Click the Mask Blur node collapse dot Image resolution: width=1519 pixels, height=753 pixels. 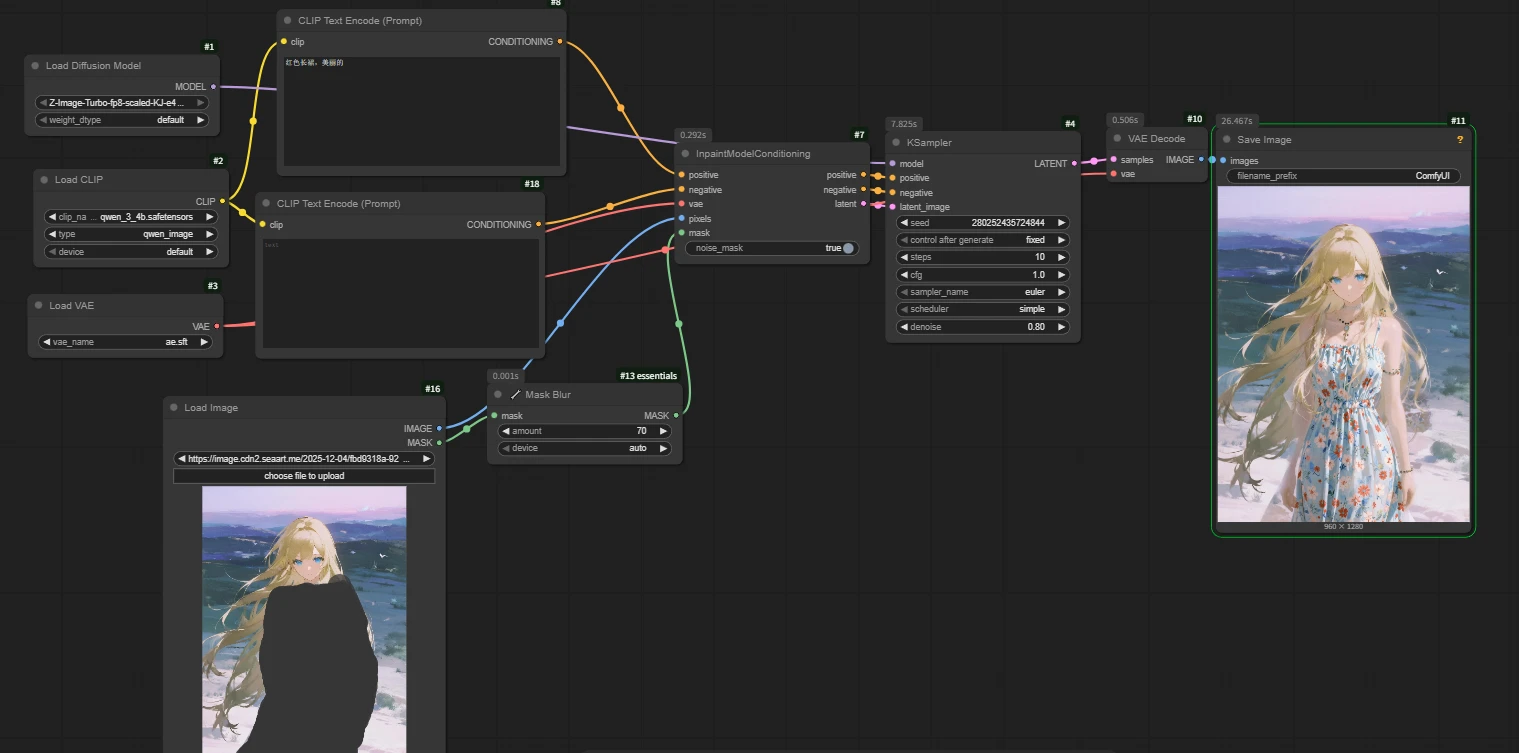(x=498, y=395)
